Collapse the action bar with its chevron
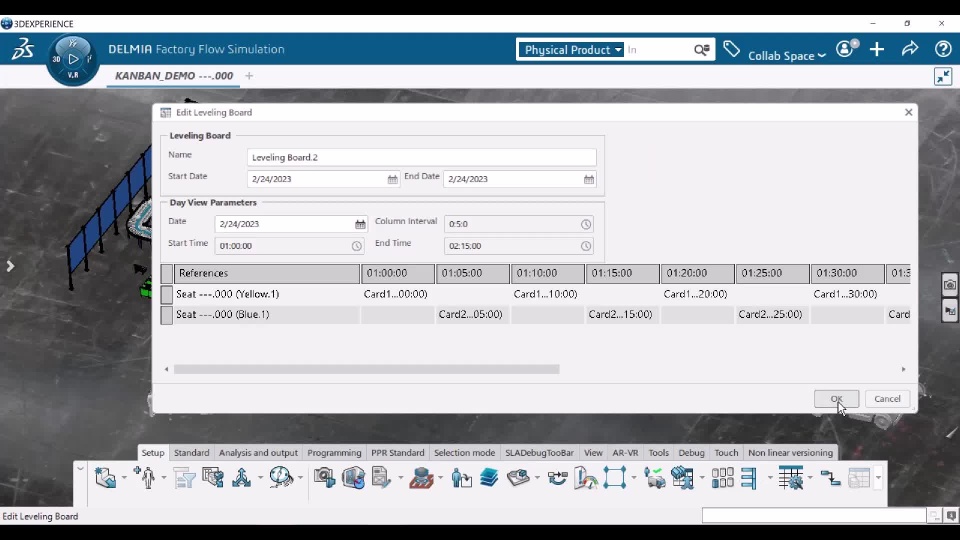 click(80, 469)
